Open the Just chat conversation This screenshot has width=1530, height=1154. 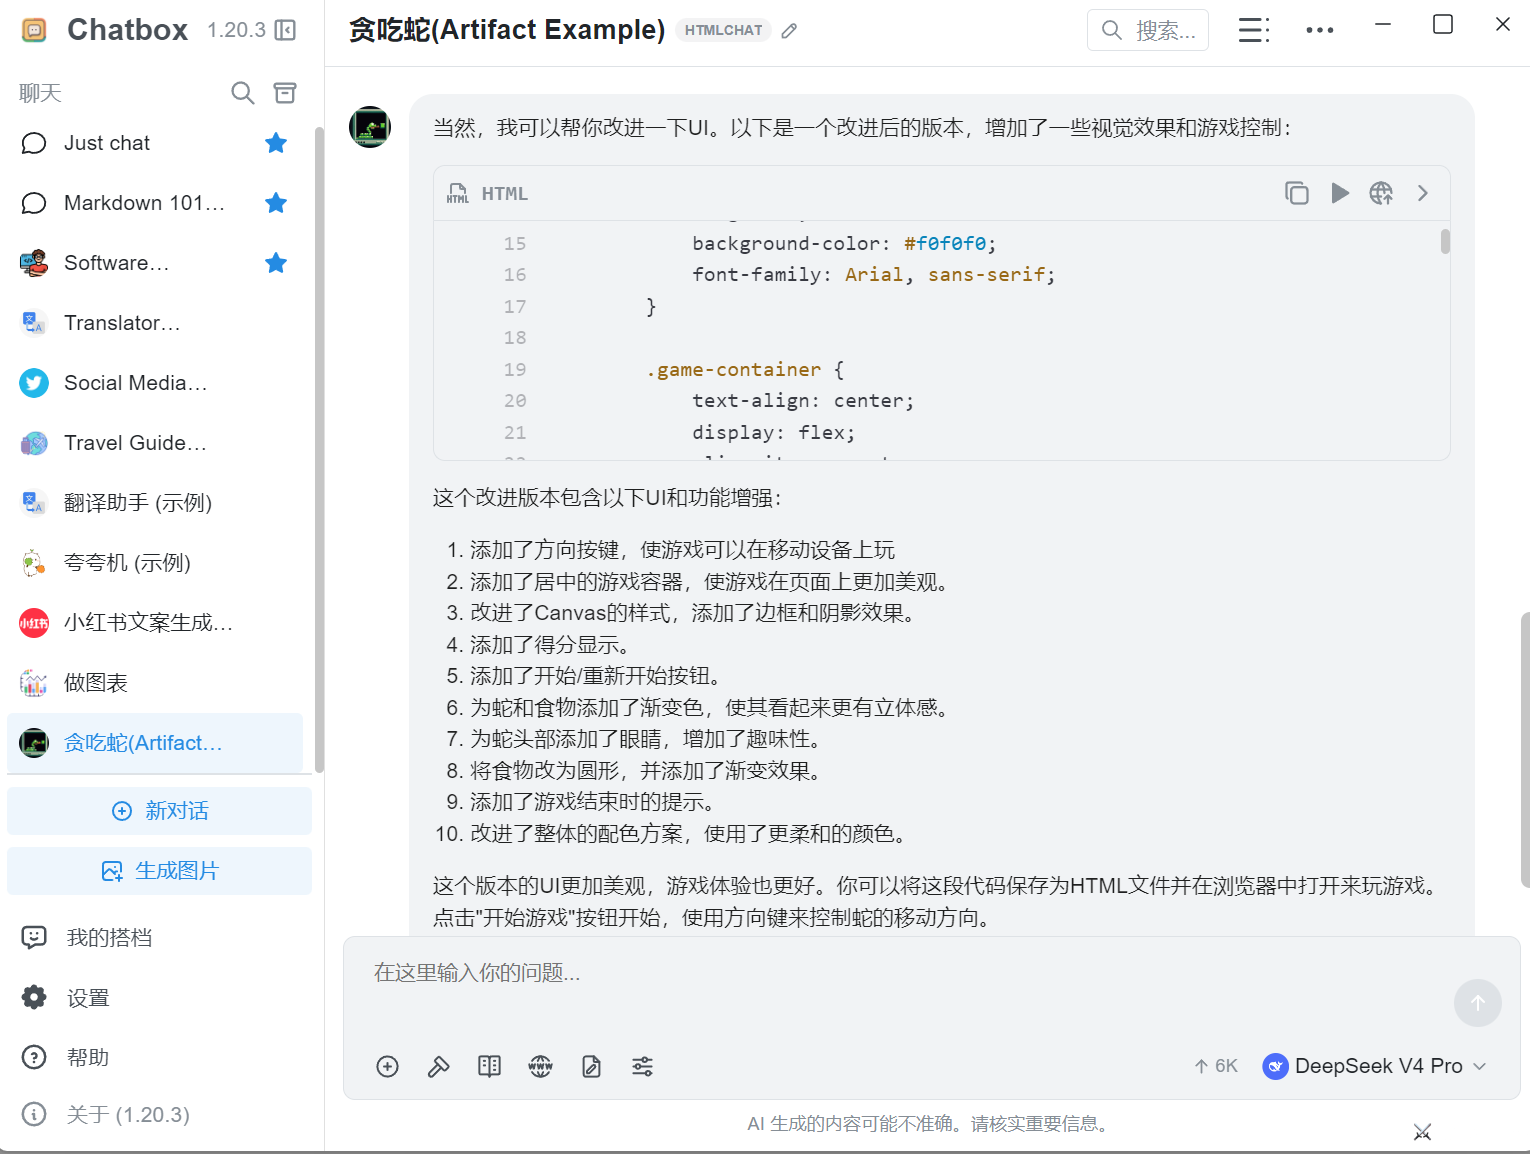tap(155, 143)
